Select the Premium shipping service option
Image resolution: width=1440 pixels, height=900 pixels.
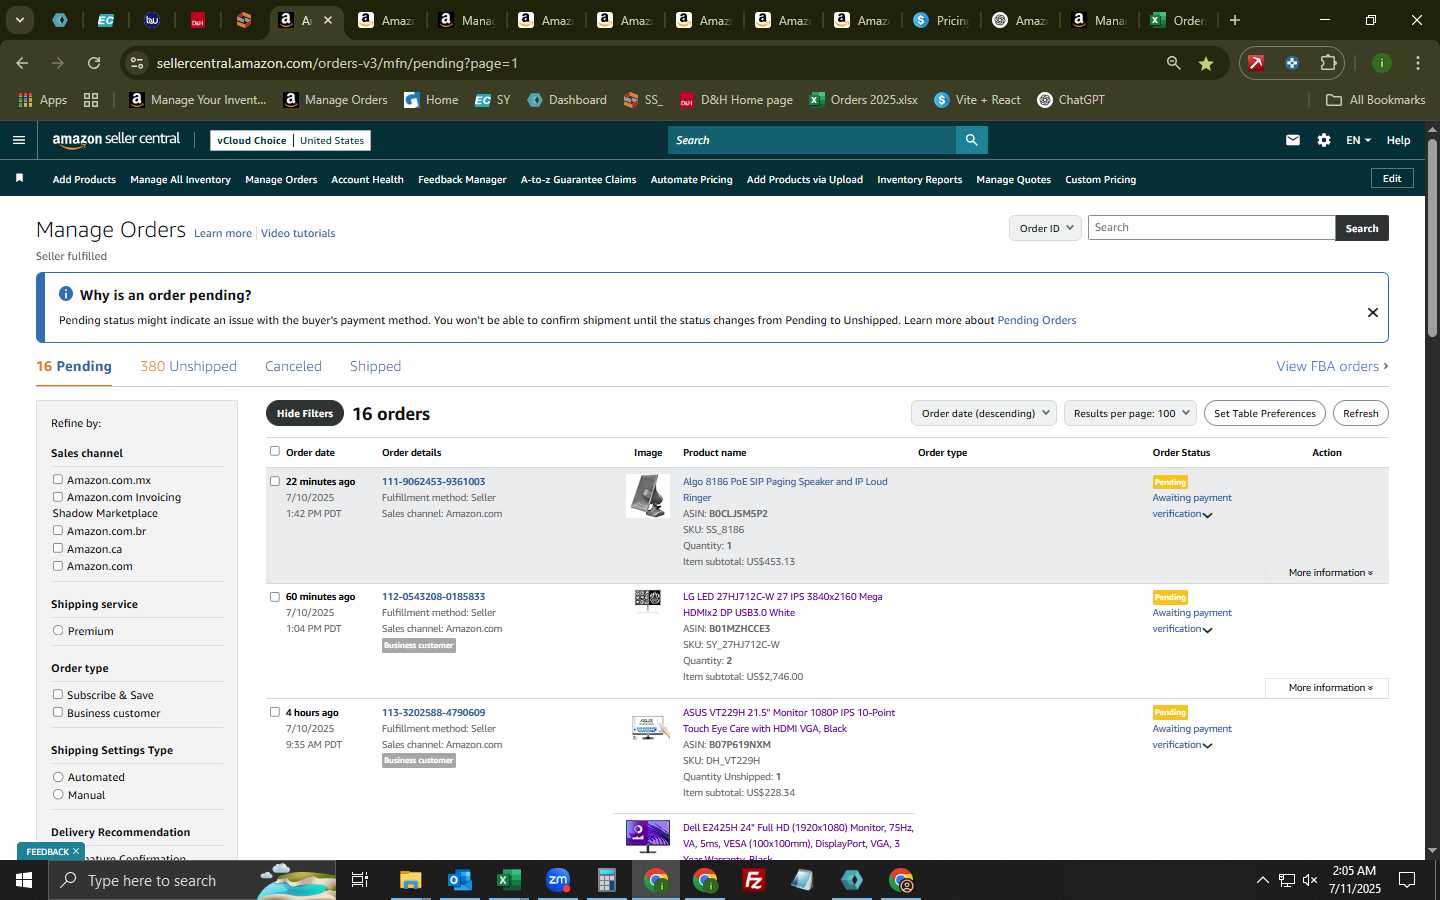point(58,630)
